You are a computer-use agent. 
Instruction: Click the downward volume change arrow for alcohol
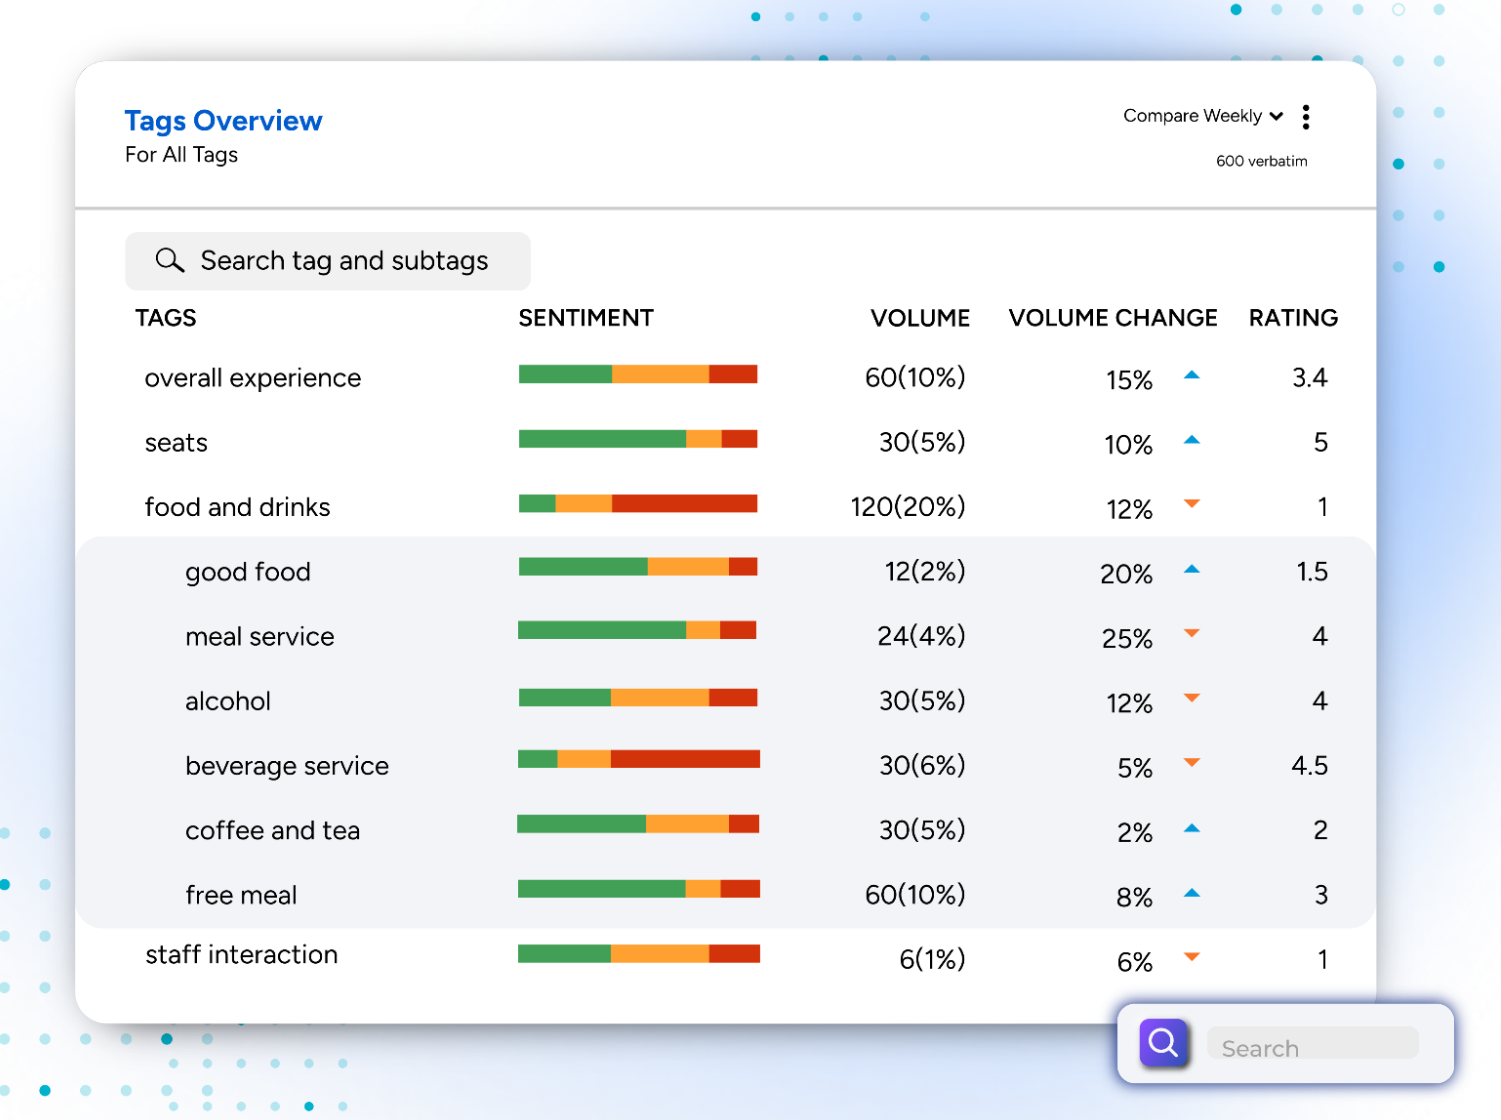click(x=1192, y=699)
